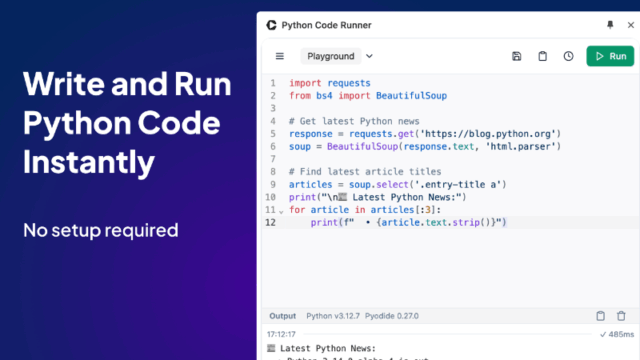Click the print 'Latest Python News:' code line
This screenshot has width=640, height=360.
coord(378,197)
